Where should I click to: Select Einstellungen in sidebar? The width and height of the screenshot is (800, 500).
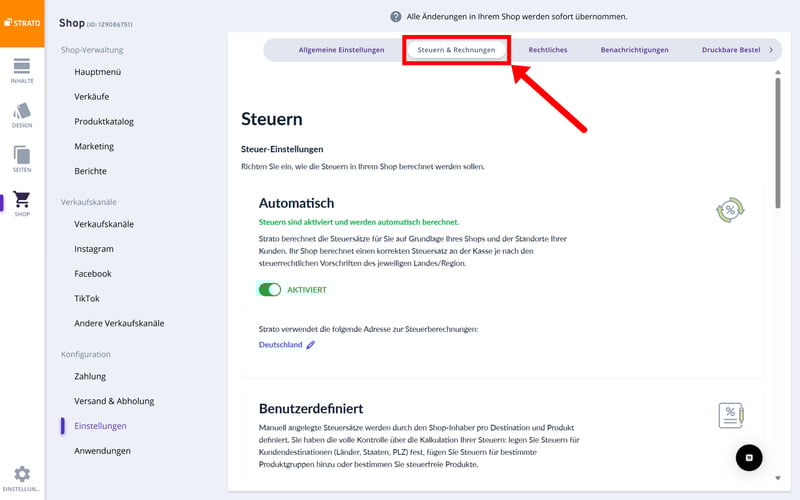(x=100, y=426)
